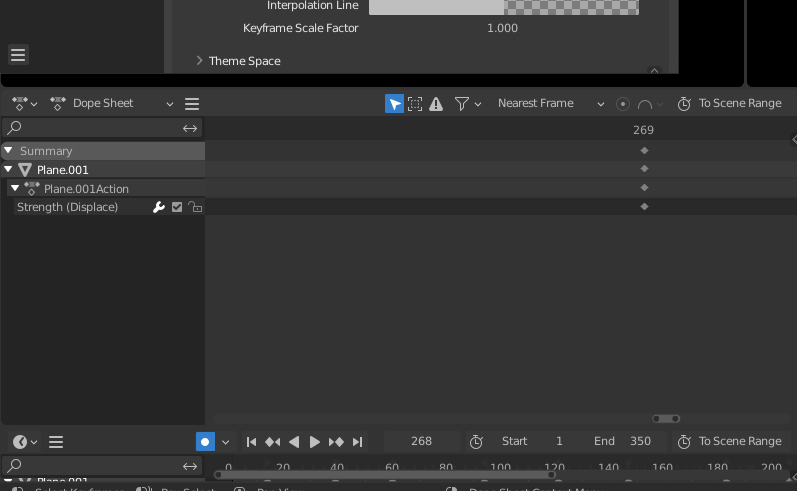Image resolution: width=797 pixels, height=491 pixels.
Task: Click the current frame field showing 268
Action: point(422,441)
